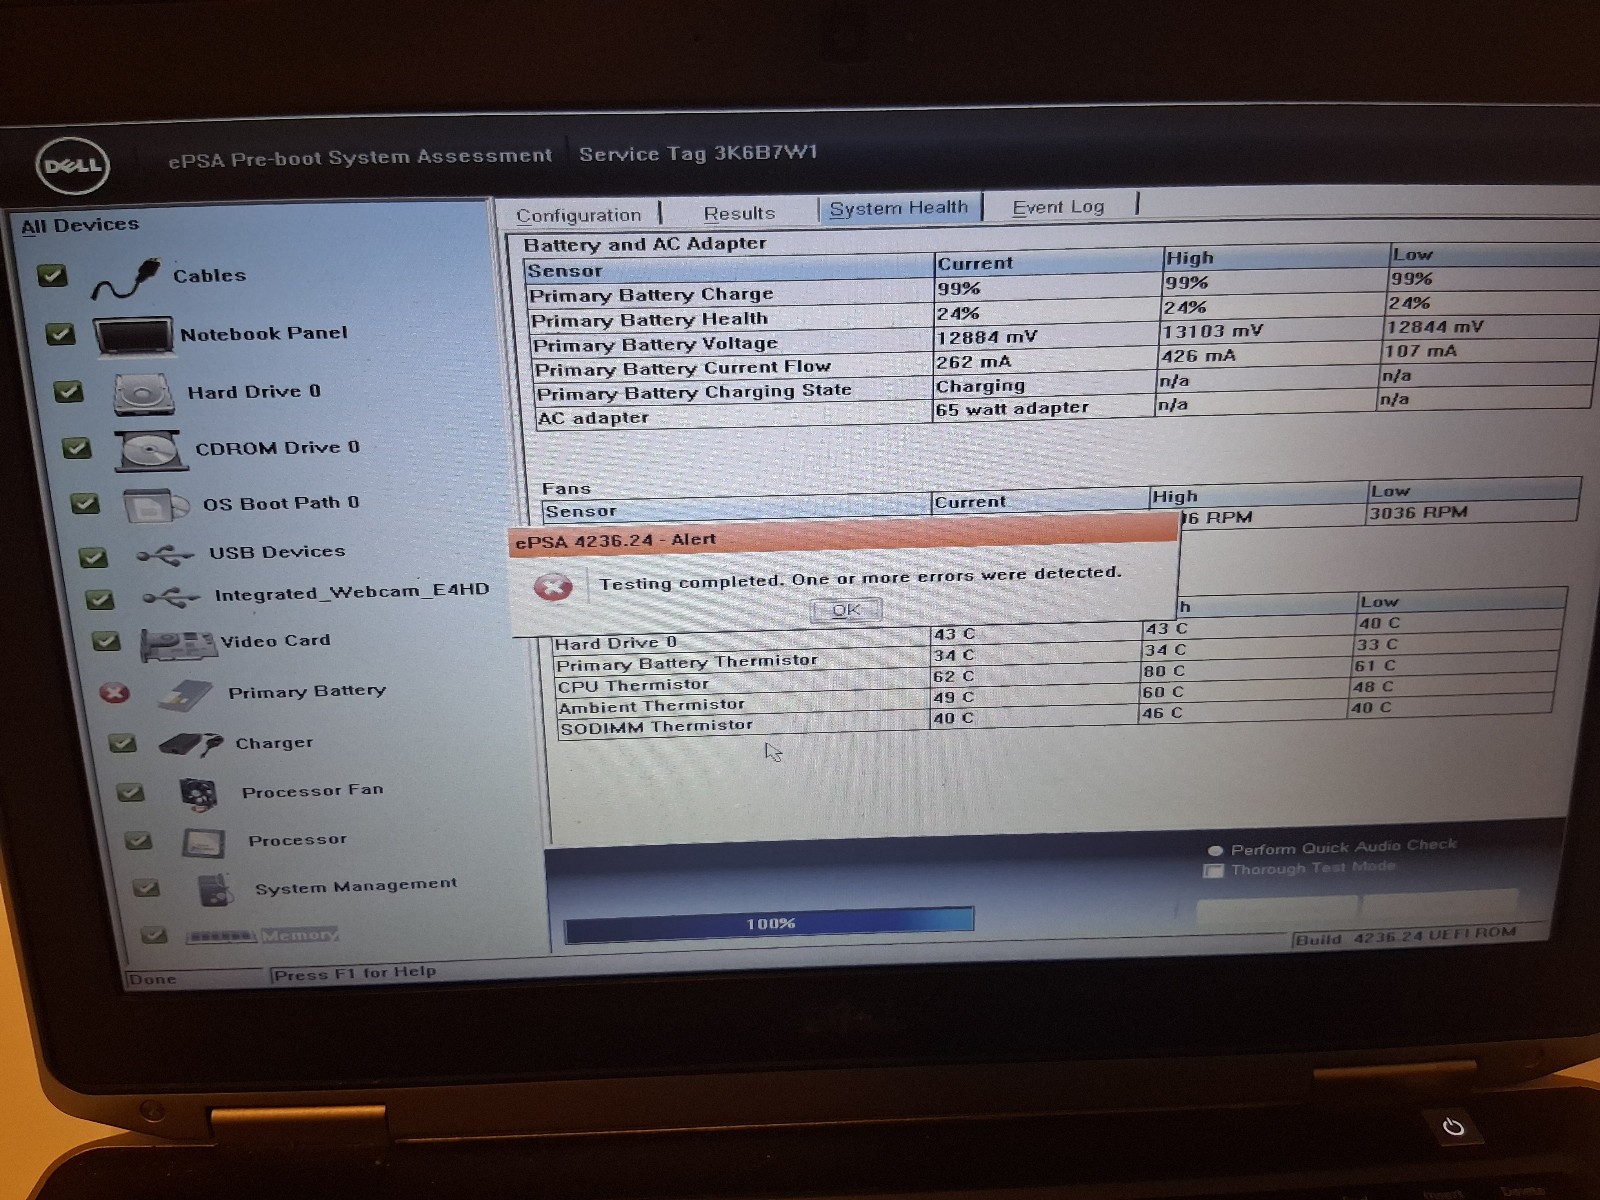The image size is (1600, 1200).
Task: Toggle the OS Boot Path 0 check mark
Action: 85,503
